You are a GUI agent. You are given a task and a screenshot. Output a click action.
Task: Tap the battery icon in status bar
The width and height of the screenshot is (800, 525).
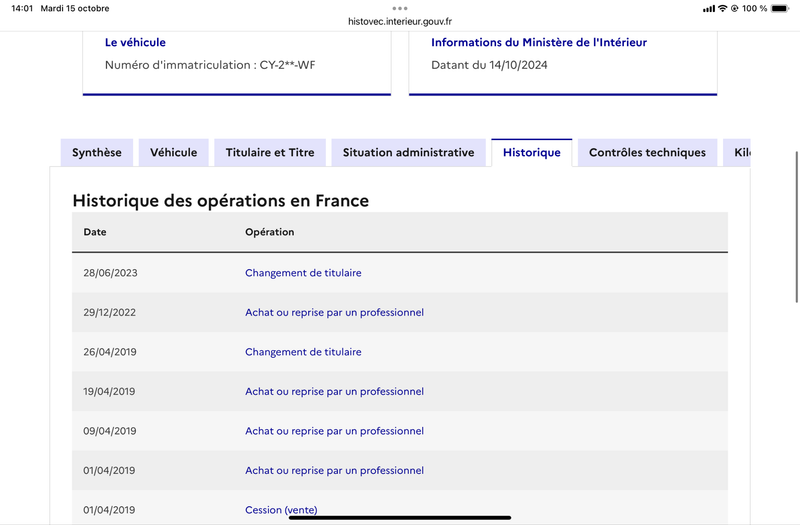(x=780, y=8)
